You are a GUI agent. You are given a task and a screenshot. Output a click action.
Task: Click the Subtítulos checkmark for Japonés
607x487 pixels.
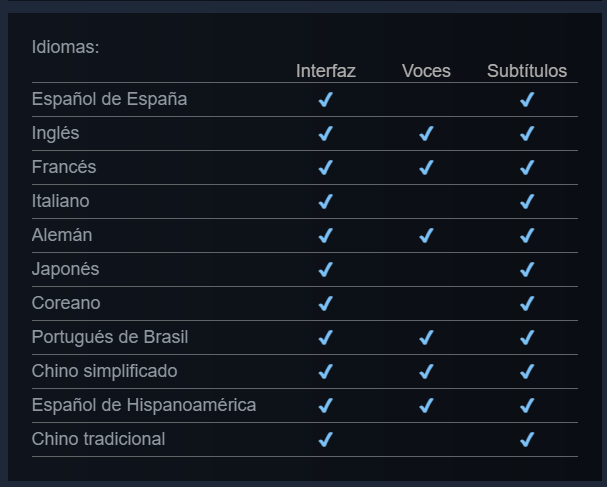[x=527, y=270]
